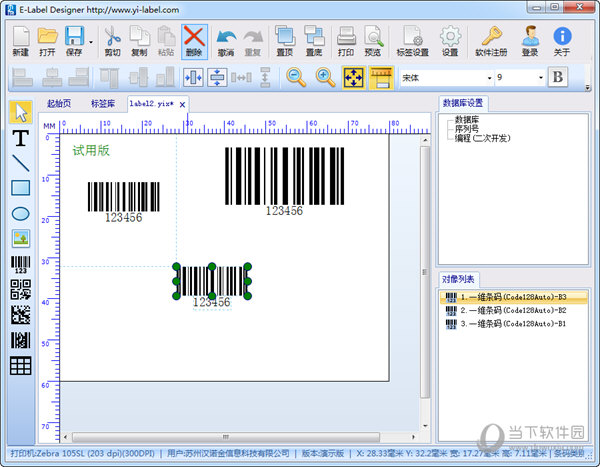Open the 关于 about info icon
The height and width of the screenshot is (467, 600).
[562, 41]
